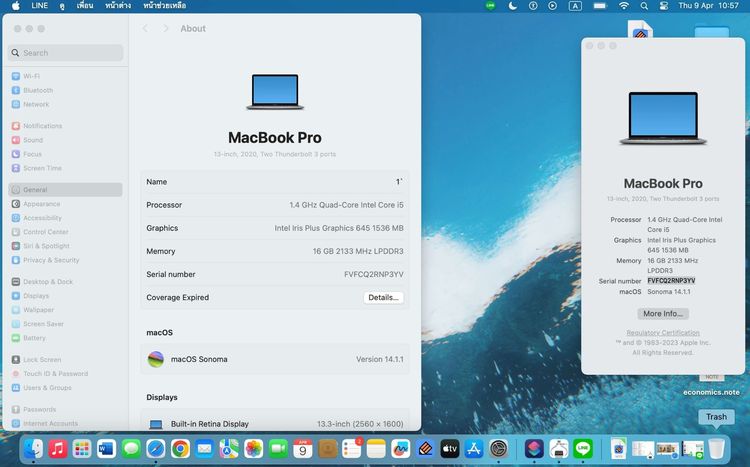Screen dimensions: 750x467
Task: Click the Details... button for Coverage Expired
Action: tap(383, 298)
